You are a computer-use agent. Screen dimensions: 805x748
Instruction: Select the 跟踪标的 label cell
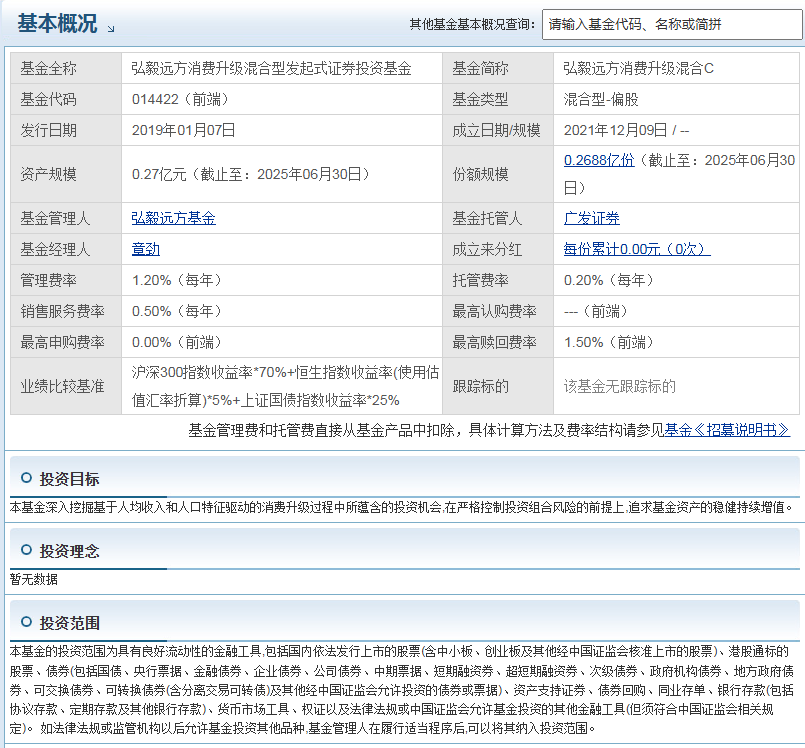[498, 386]
